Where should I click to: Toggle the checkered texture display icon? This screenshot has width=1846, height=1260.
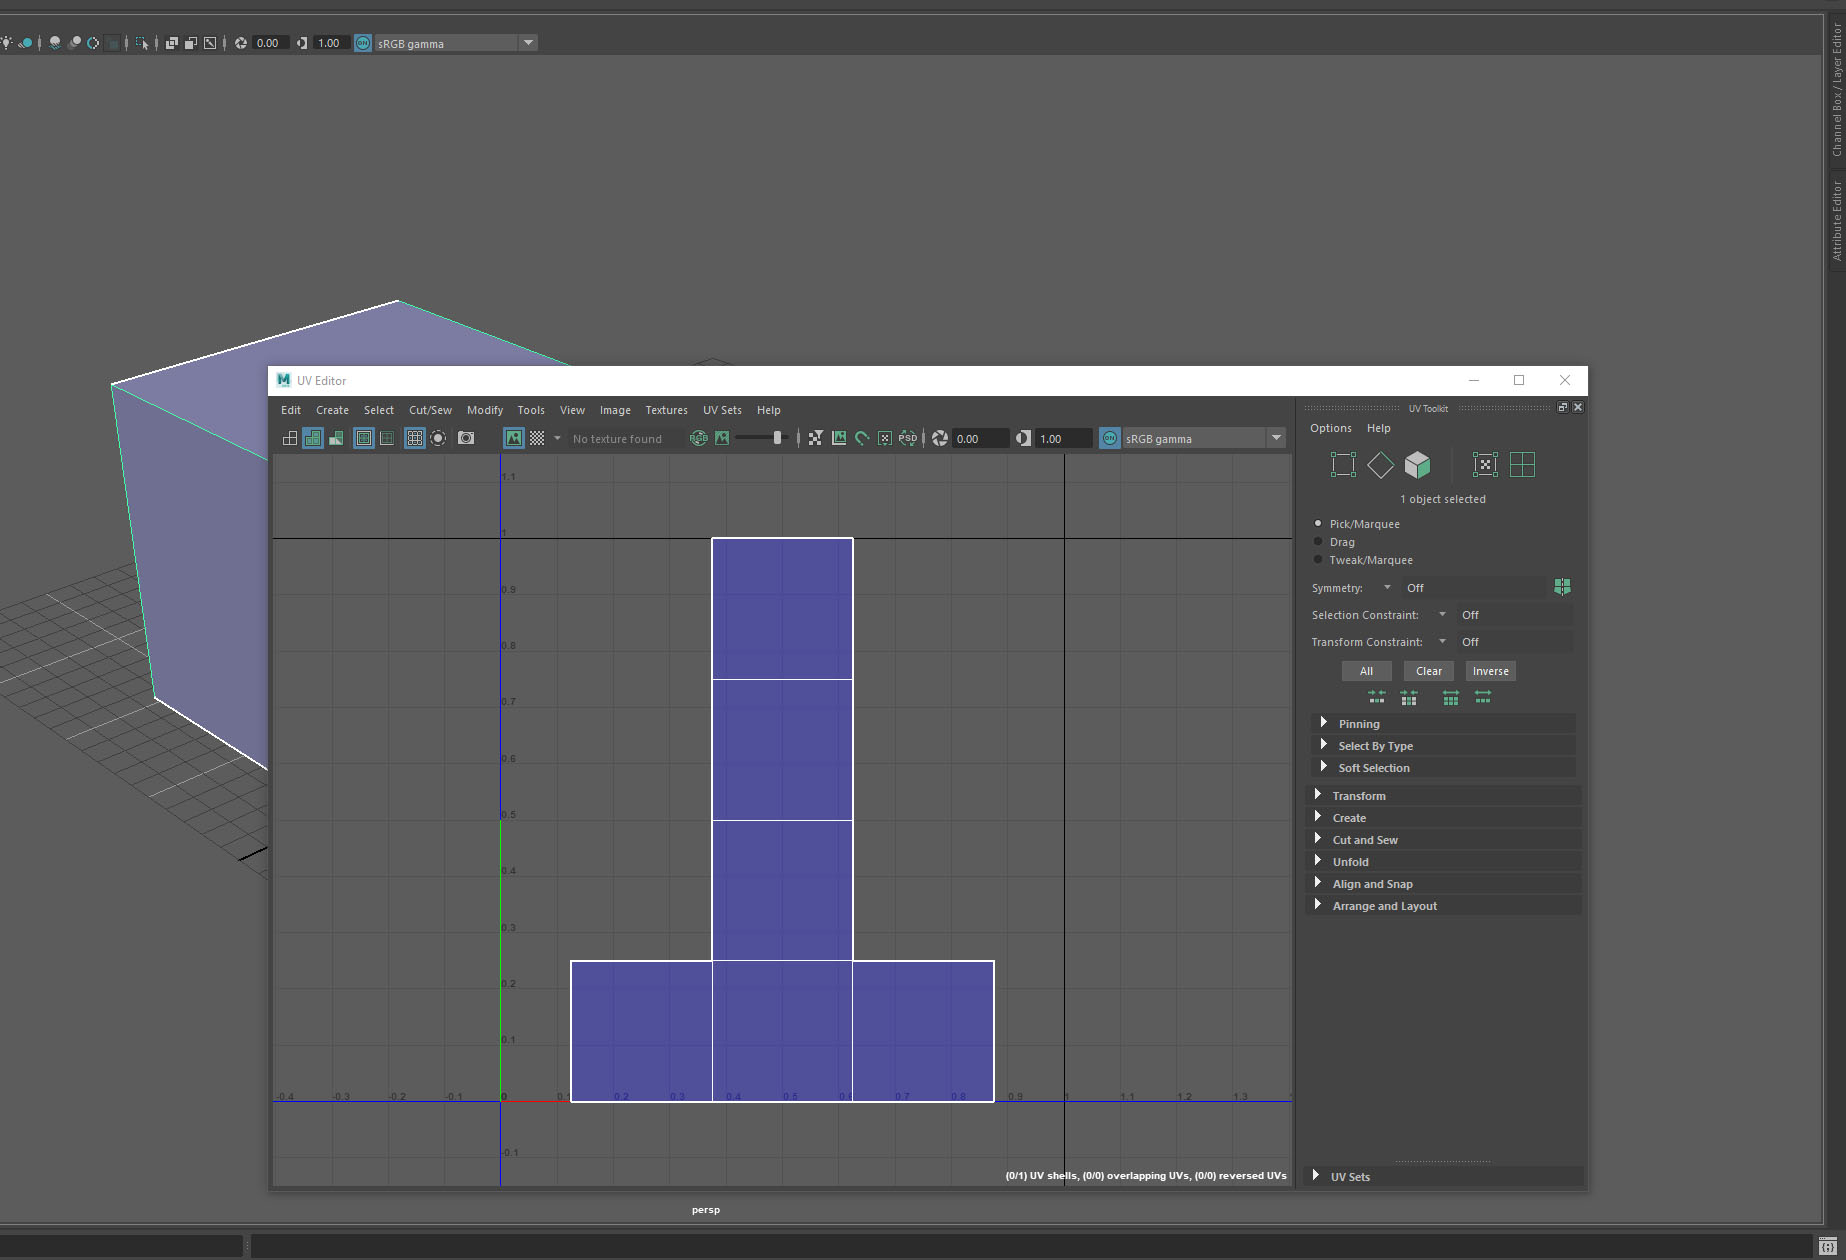pos(538,438)
